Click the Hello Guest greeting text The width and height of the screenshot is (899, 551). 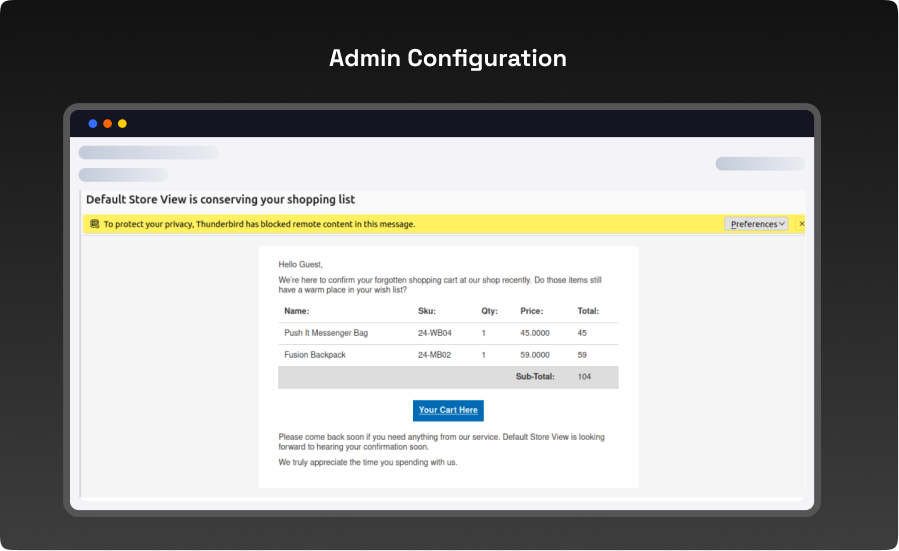point(301,264)
